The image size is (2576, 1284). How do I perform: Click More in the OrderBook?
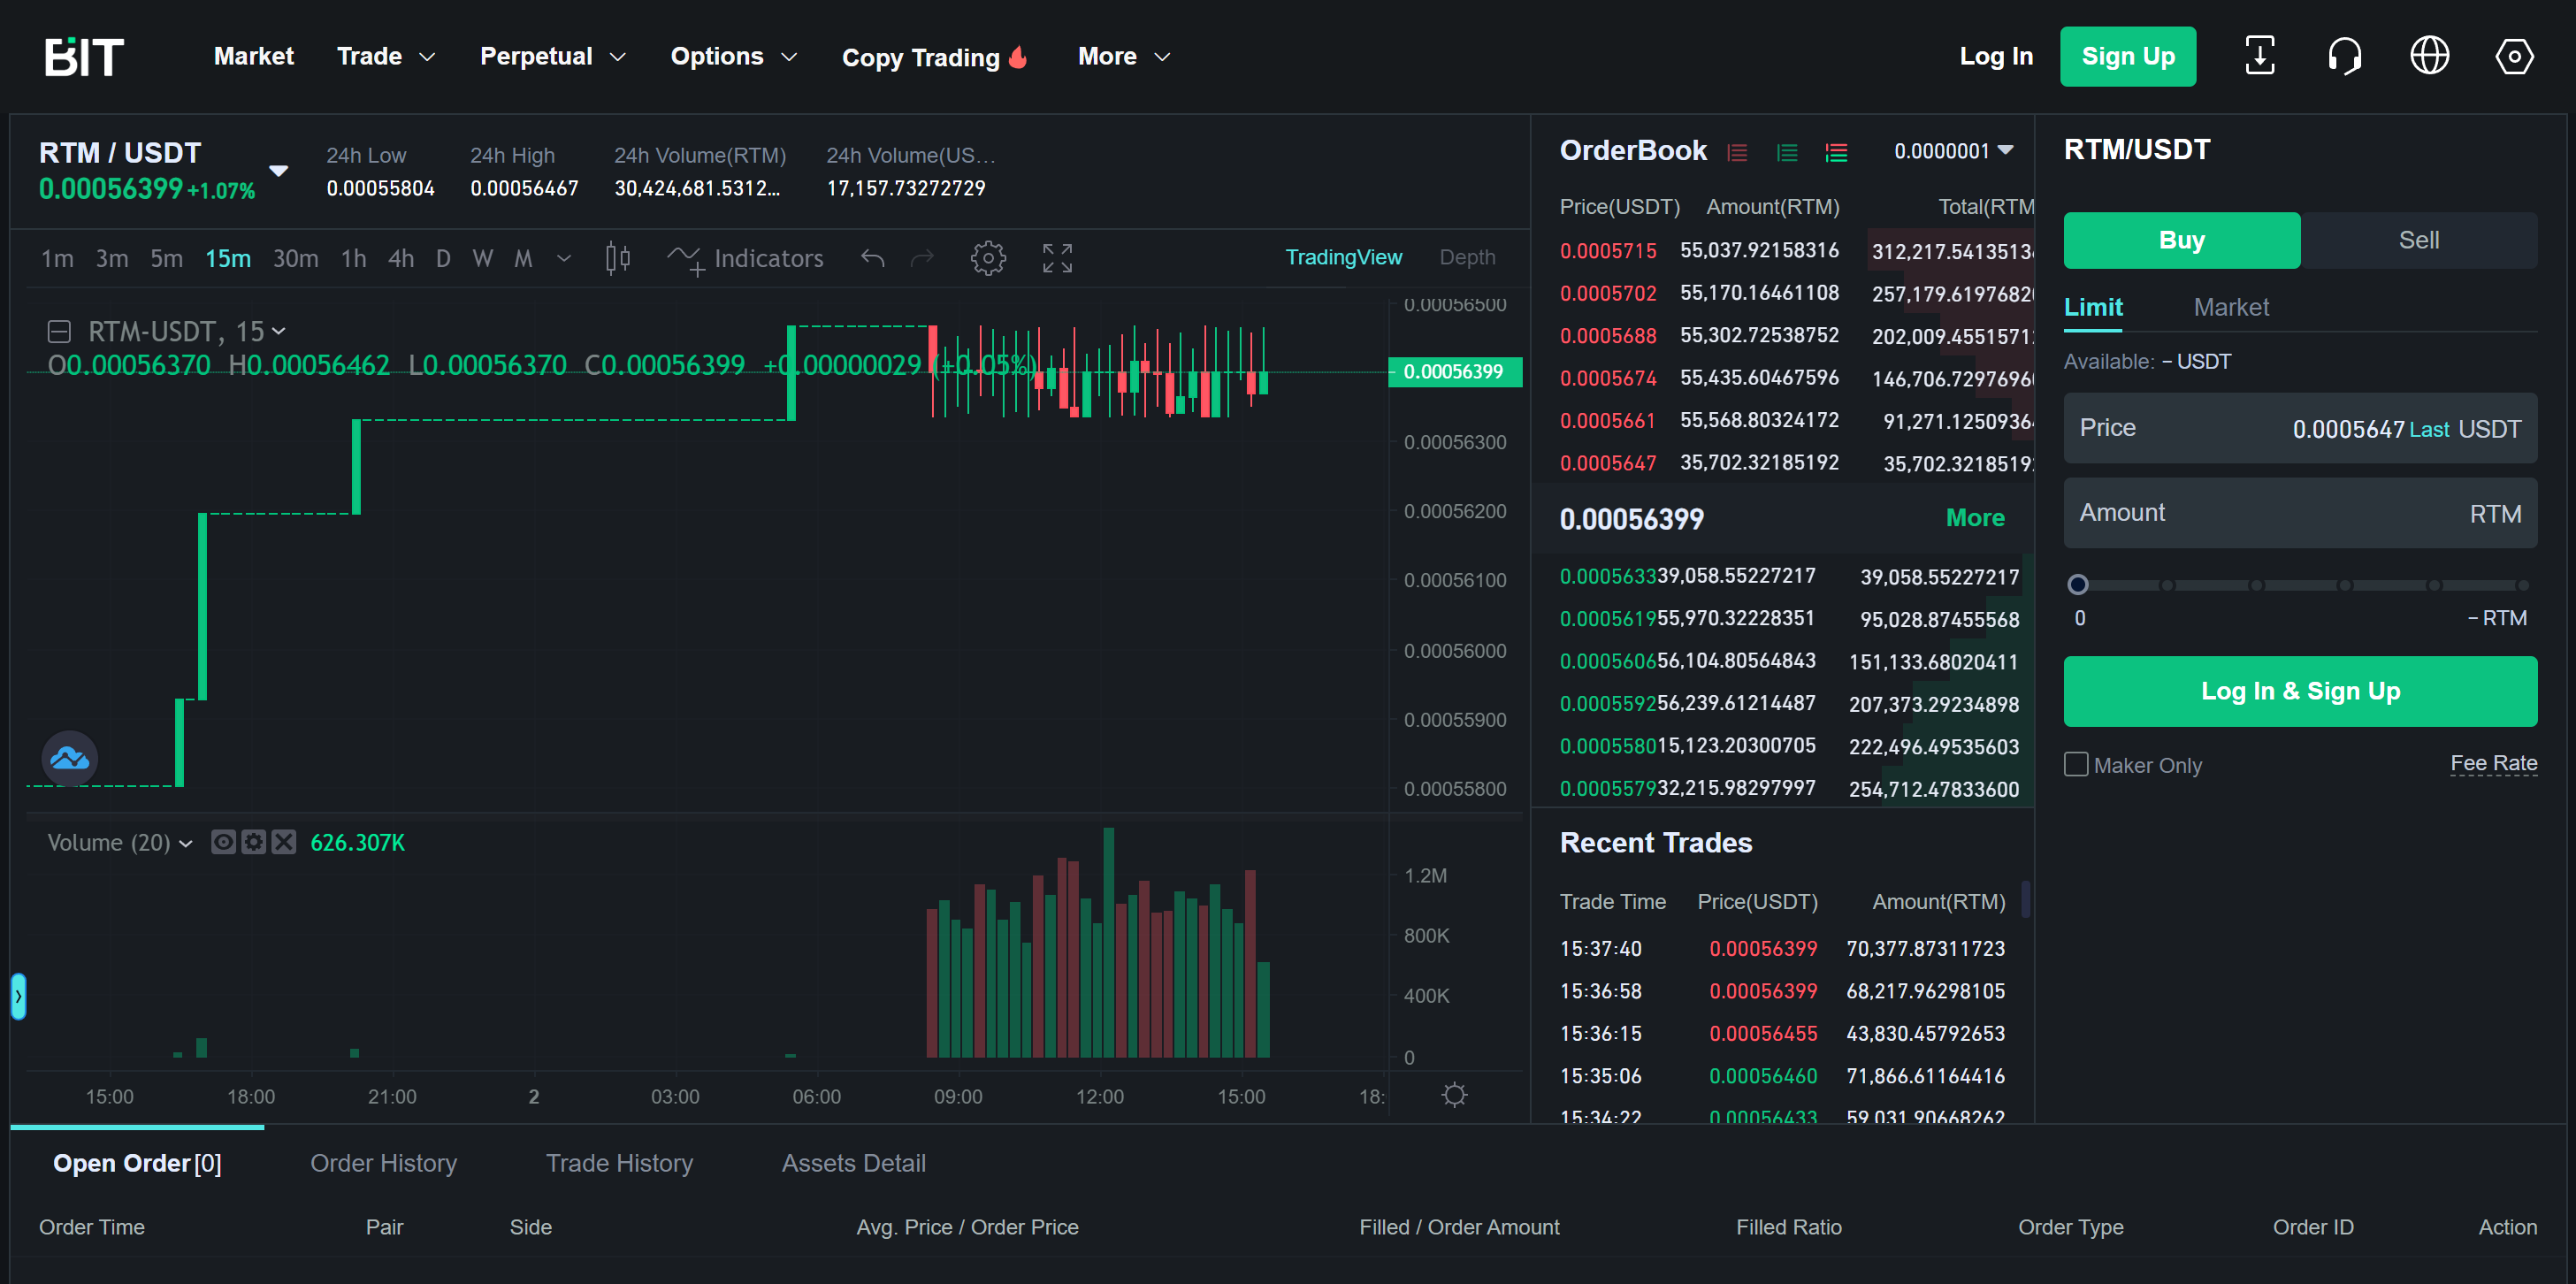[x=1975, y=518]
